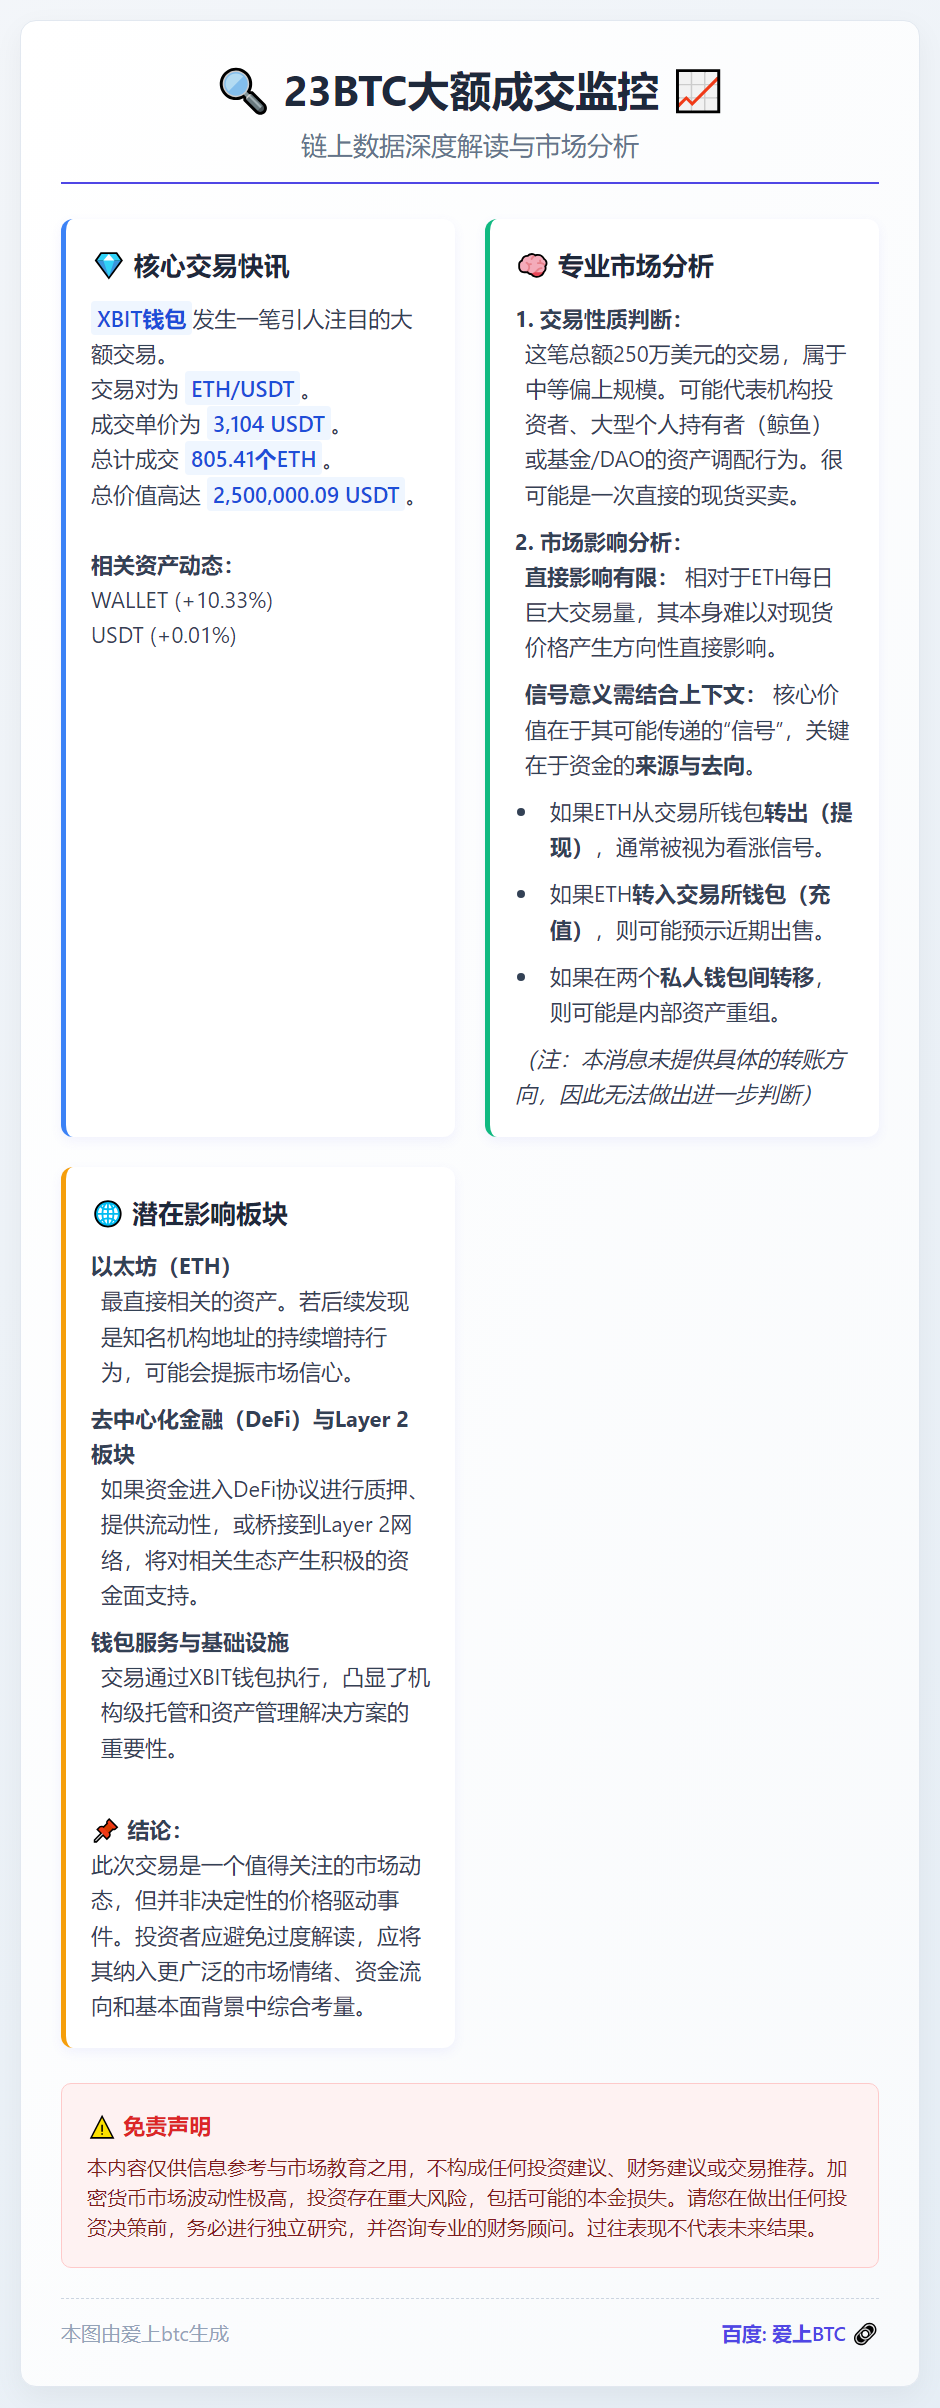This screenshot has height=2408, width=940.
Task: Click the 3,104 USDT price tag
Action: [269, 424]
